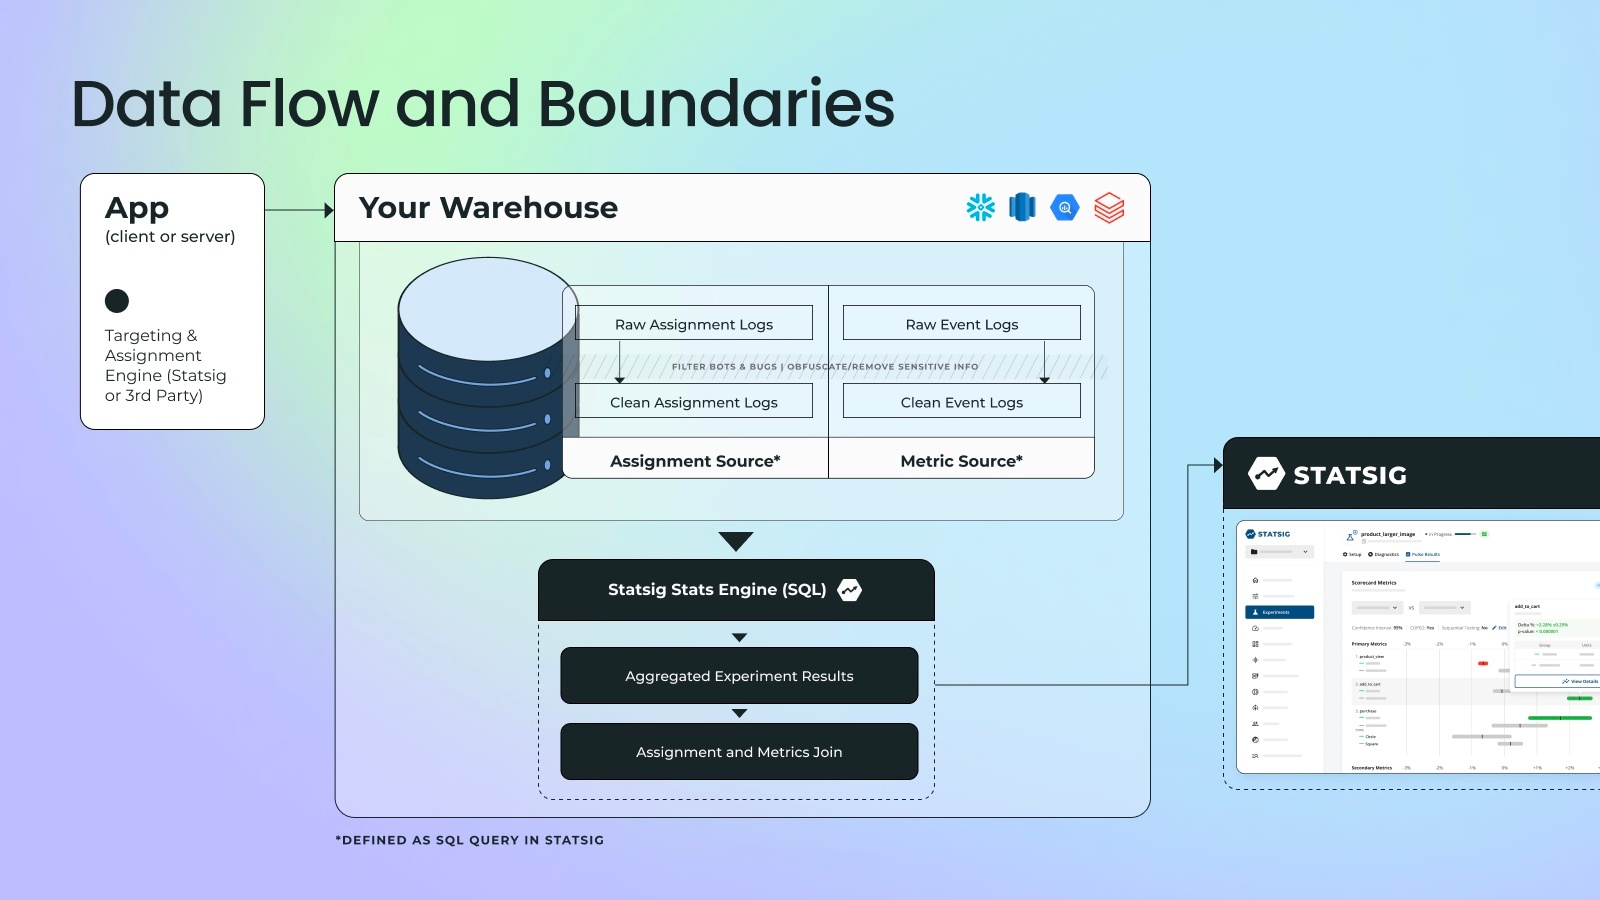Click the Assignment Source* label
The image size is (1600, 900).
(x=695, y=461)
